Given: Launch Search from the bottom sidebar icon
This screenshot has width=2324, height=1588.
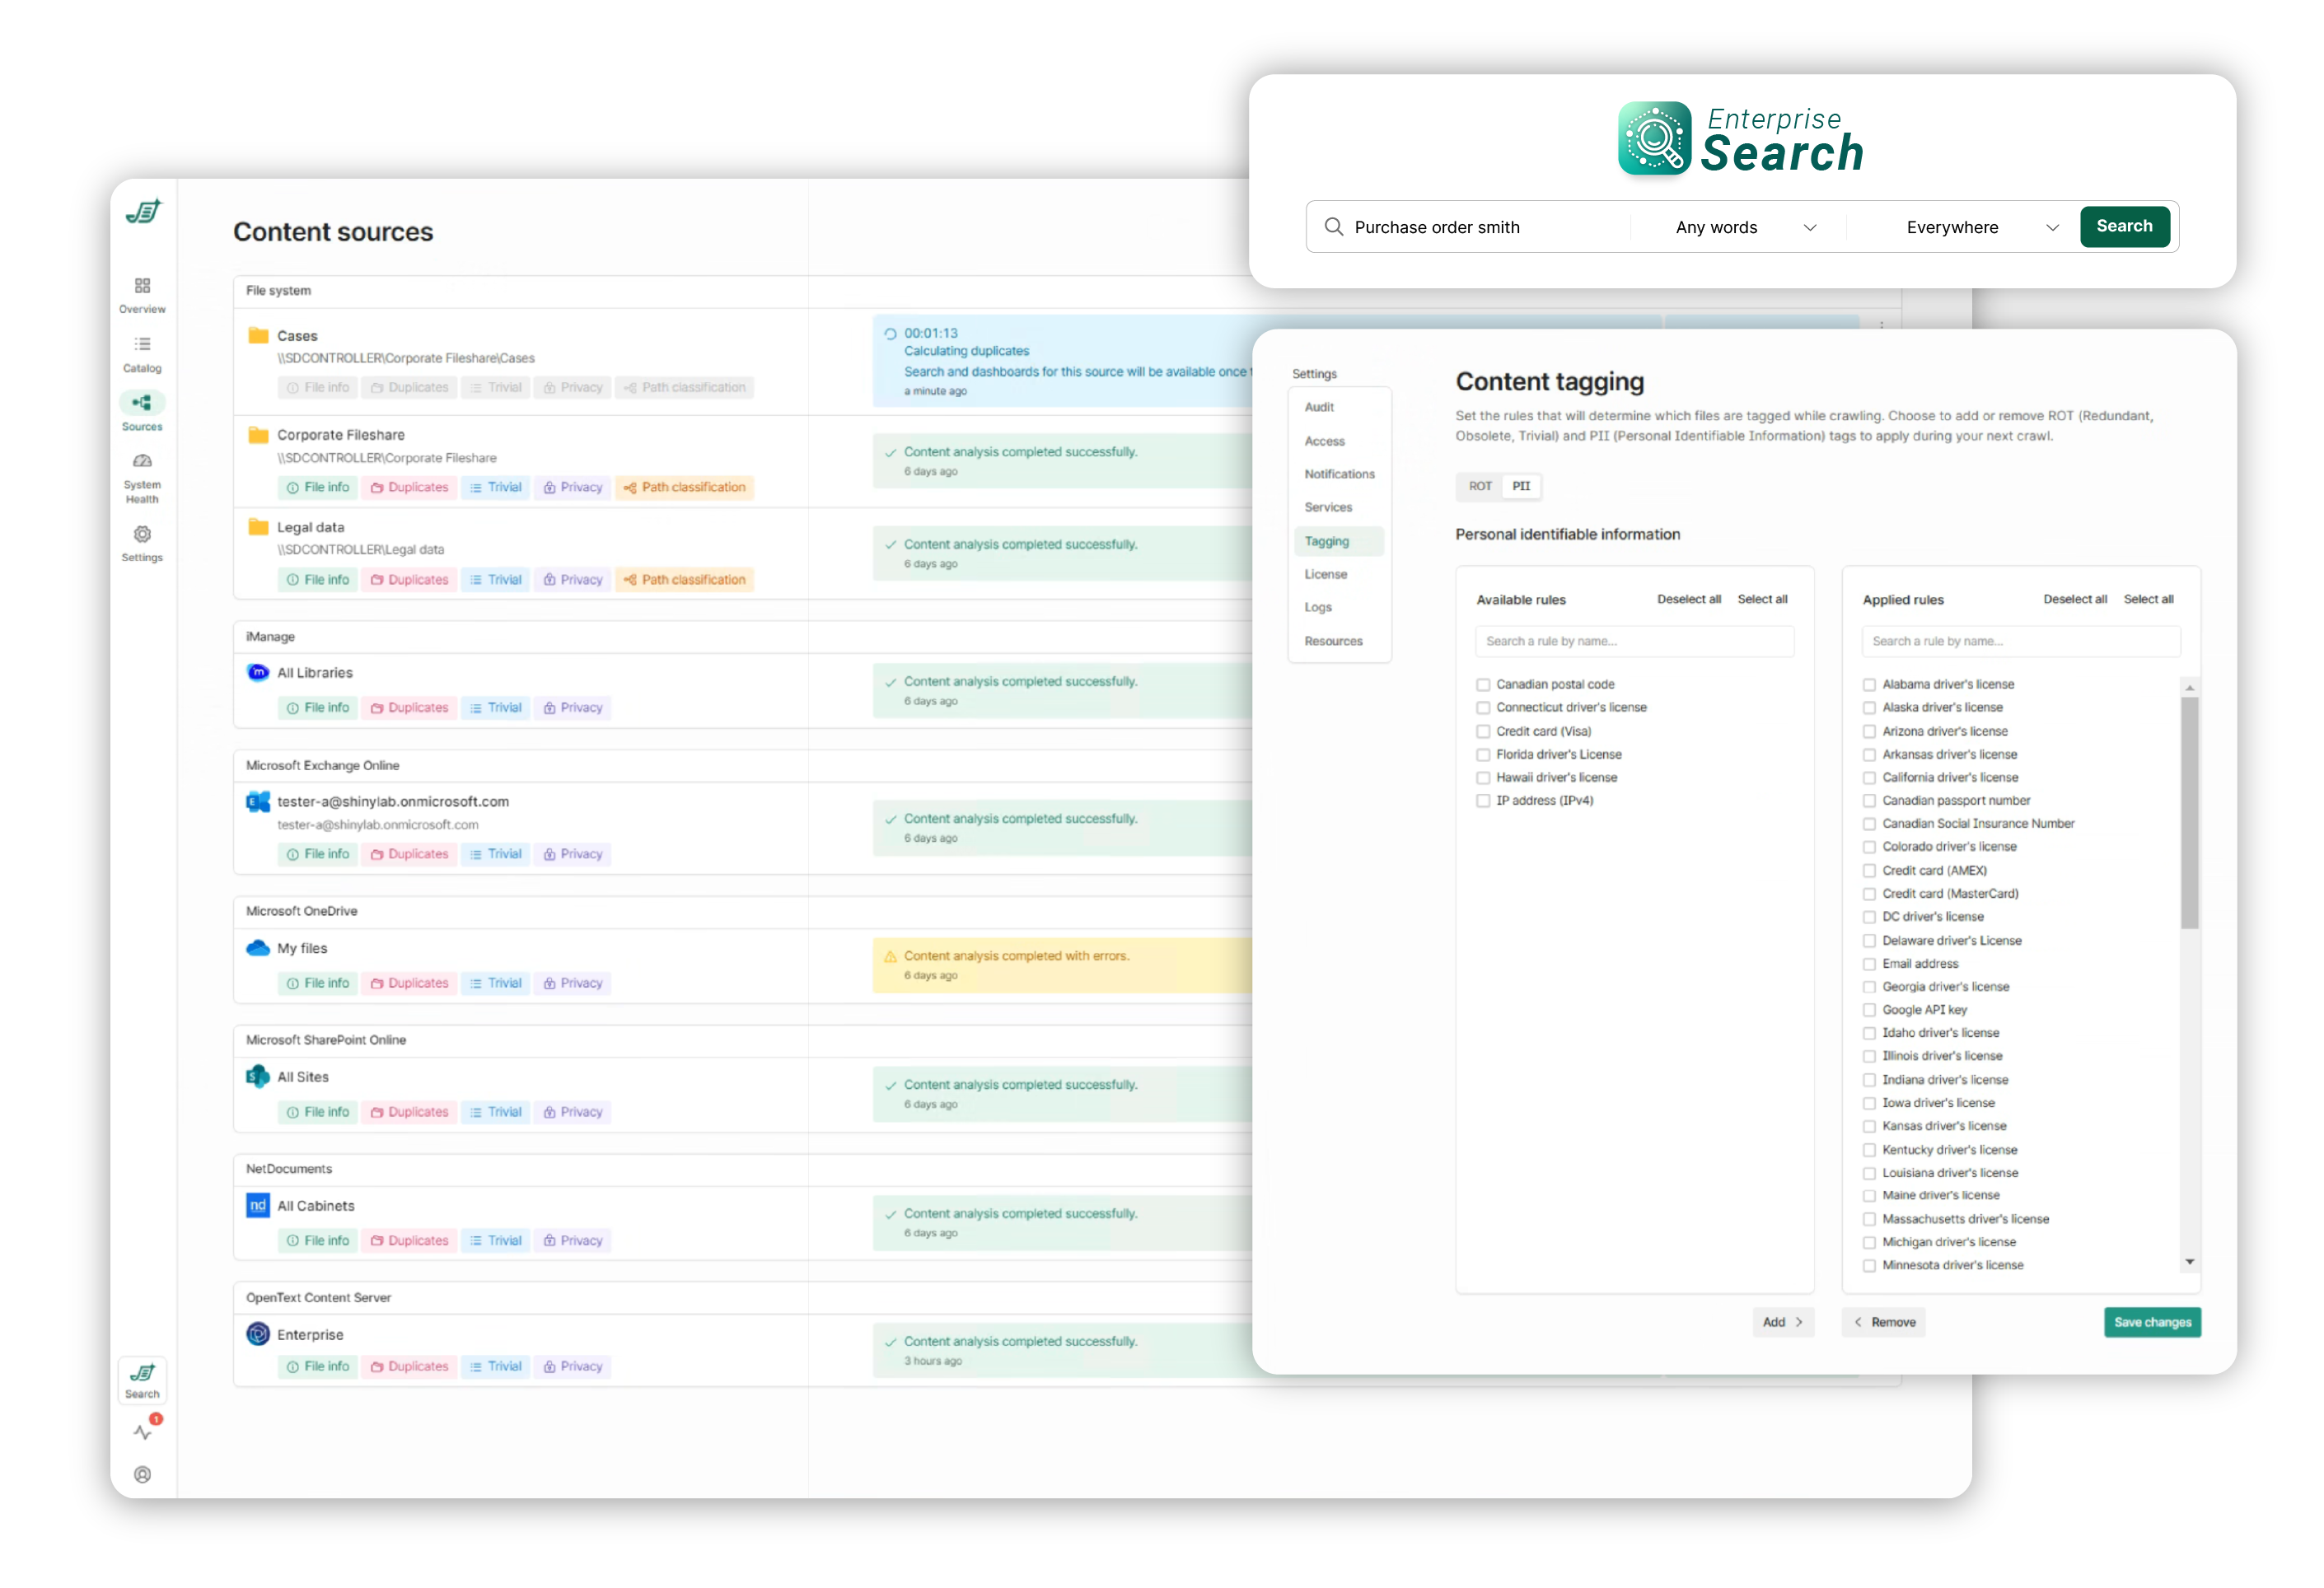Looking at the screenshot, I should (142, 1380).
